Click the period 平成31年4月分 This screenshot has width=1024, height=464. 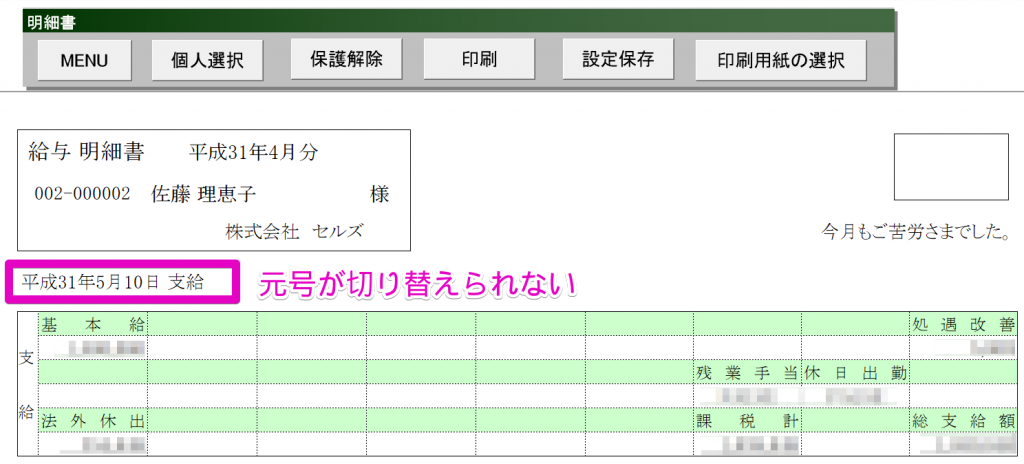point(253,153)
